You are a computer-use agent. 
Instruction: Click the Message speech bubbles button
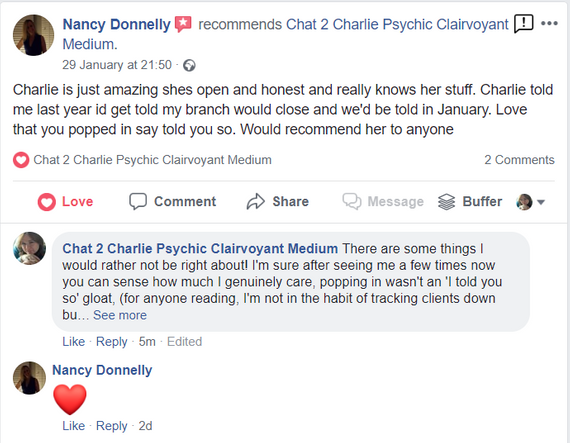[383, 201]
